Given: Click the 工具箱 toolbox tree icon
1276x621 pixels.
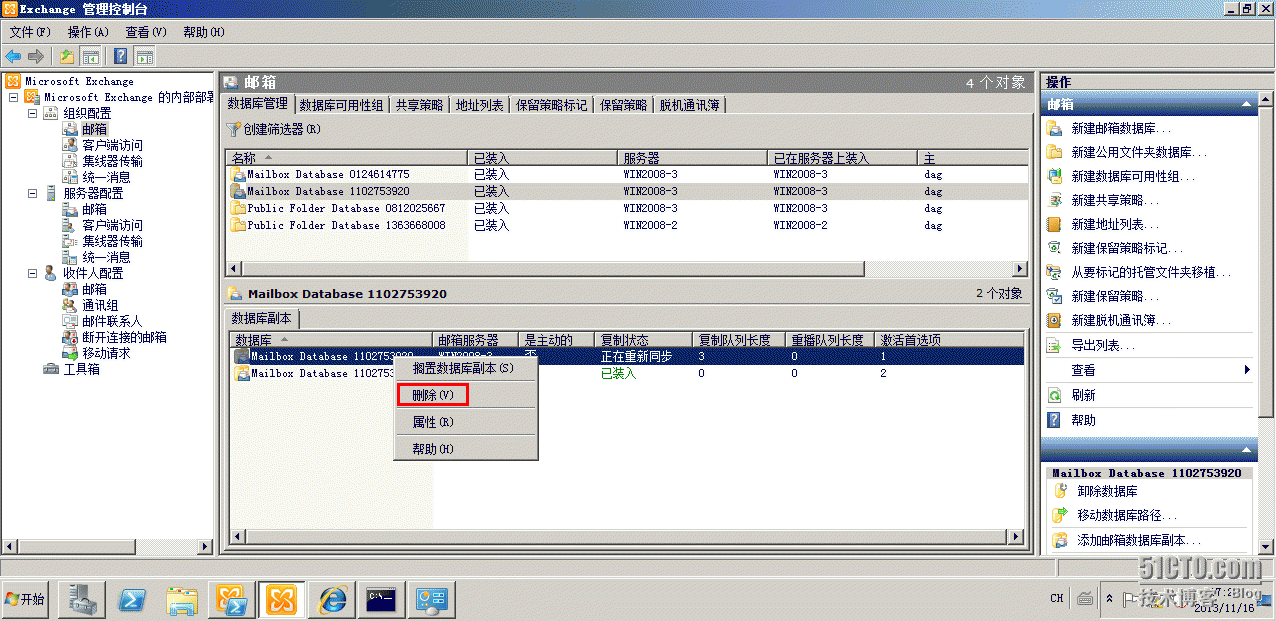Looking at the screenshot, I should 52,369.
